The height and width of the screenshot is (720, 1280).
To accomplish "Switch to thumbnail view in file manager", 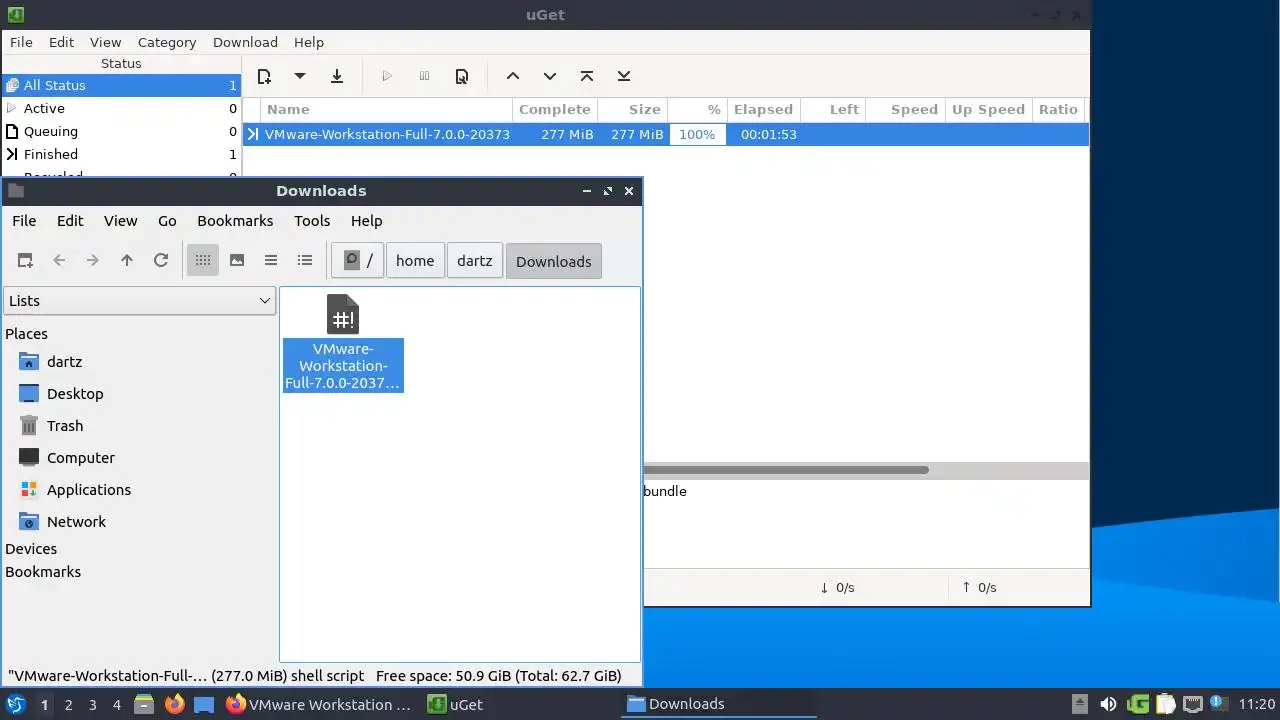I will click(x=237, y=260).
